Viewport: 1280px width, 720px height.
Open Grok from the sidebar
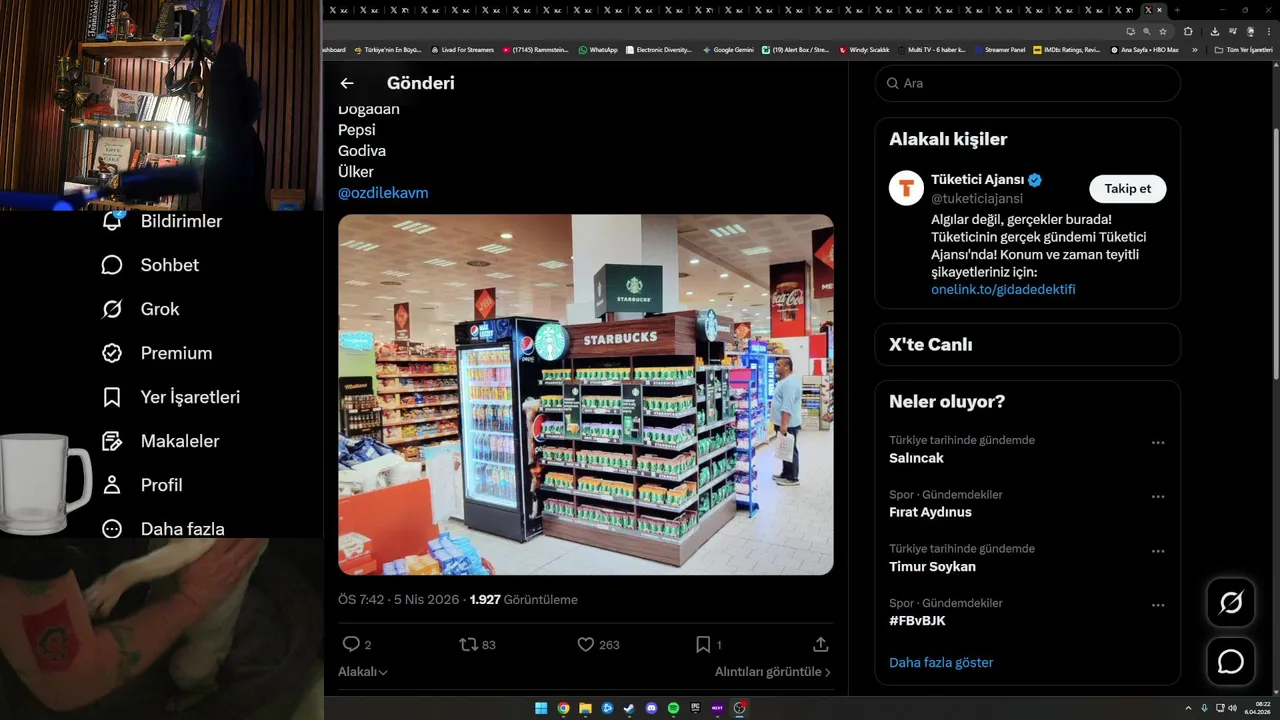(x=141, y=309)
